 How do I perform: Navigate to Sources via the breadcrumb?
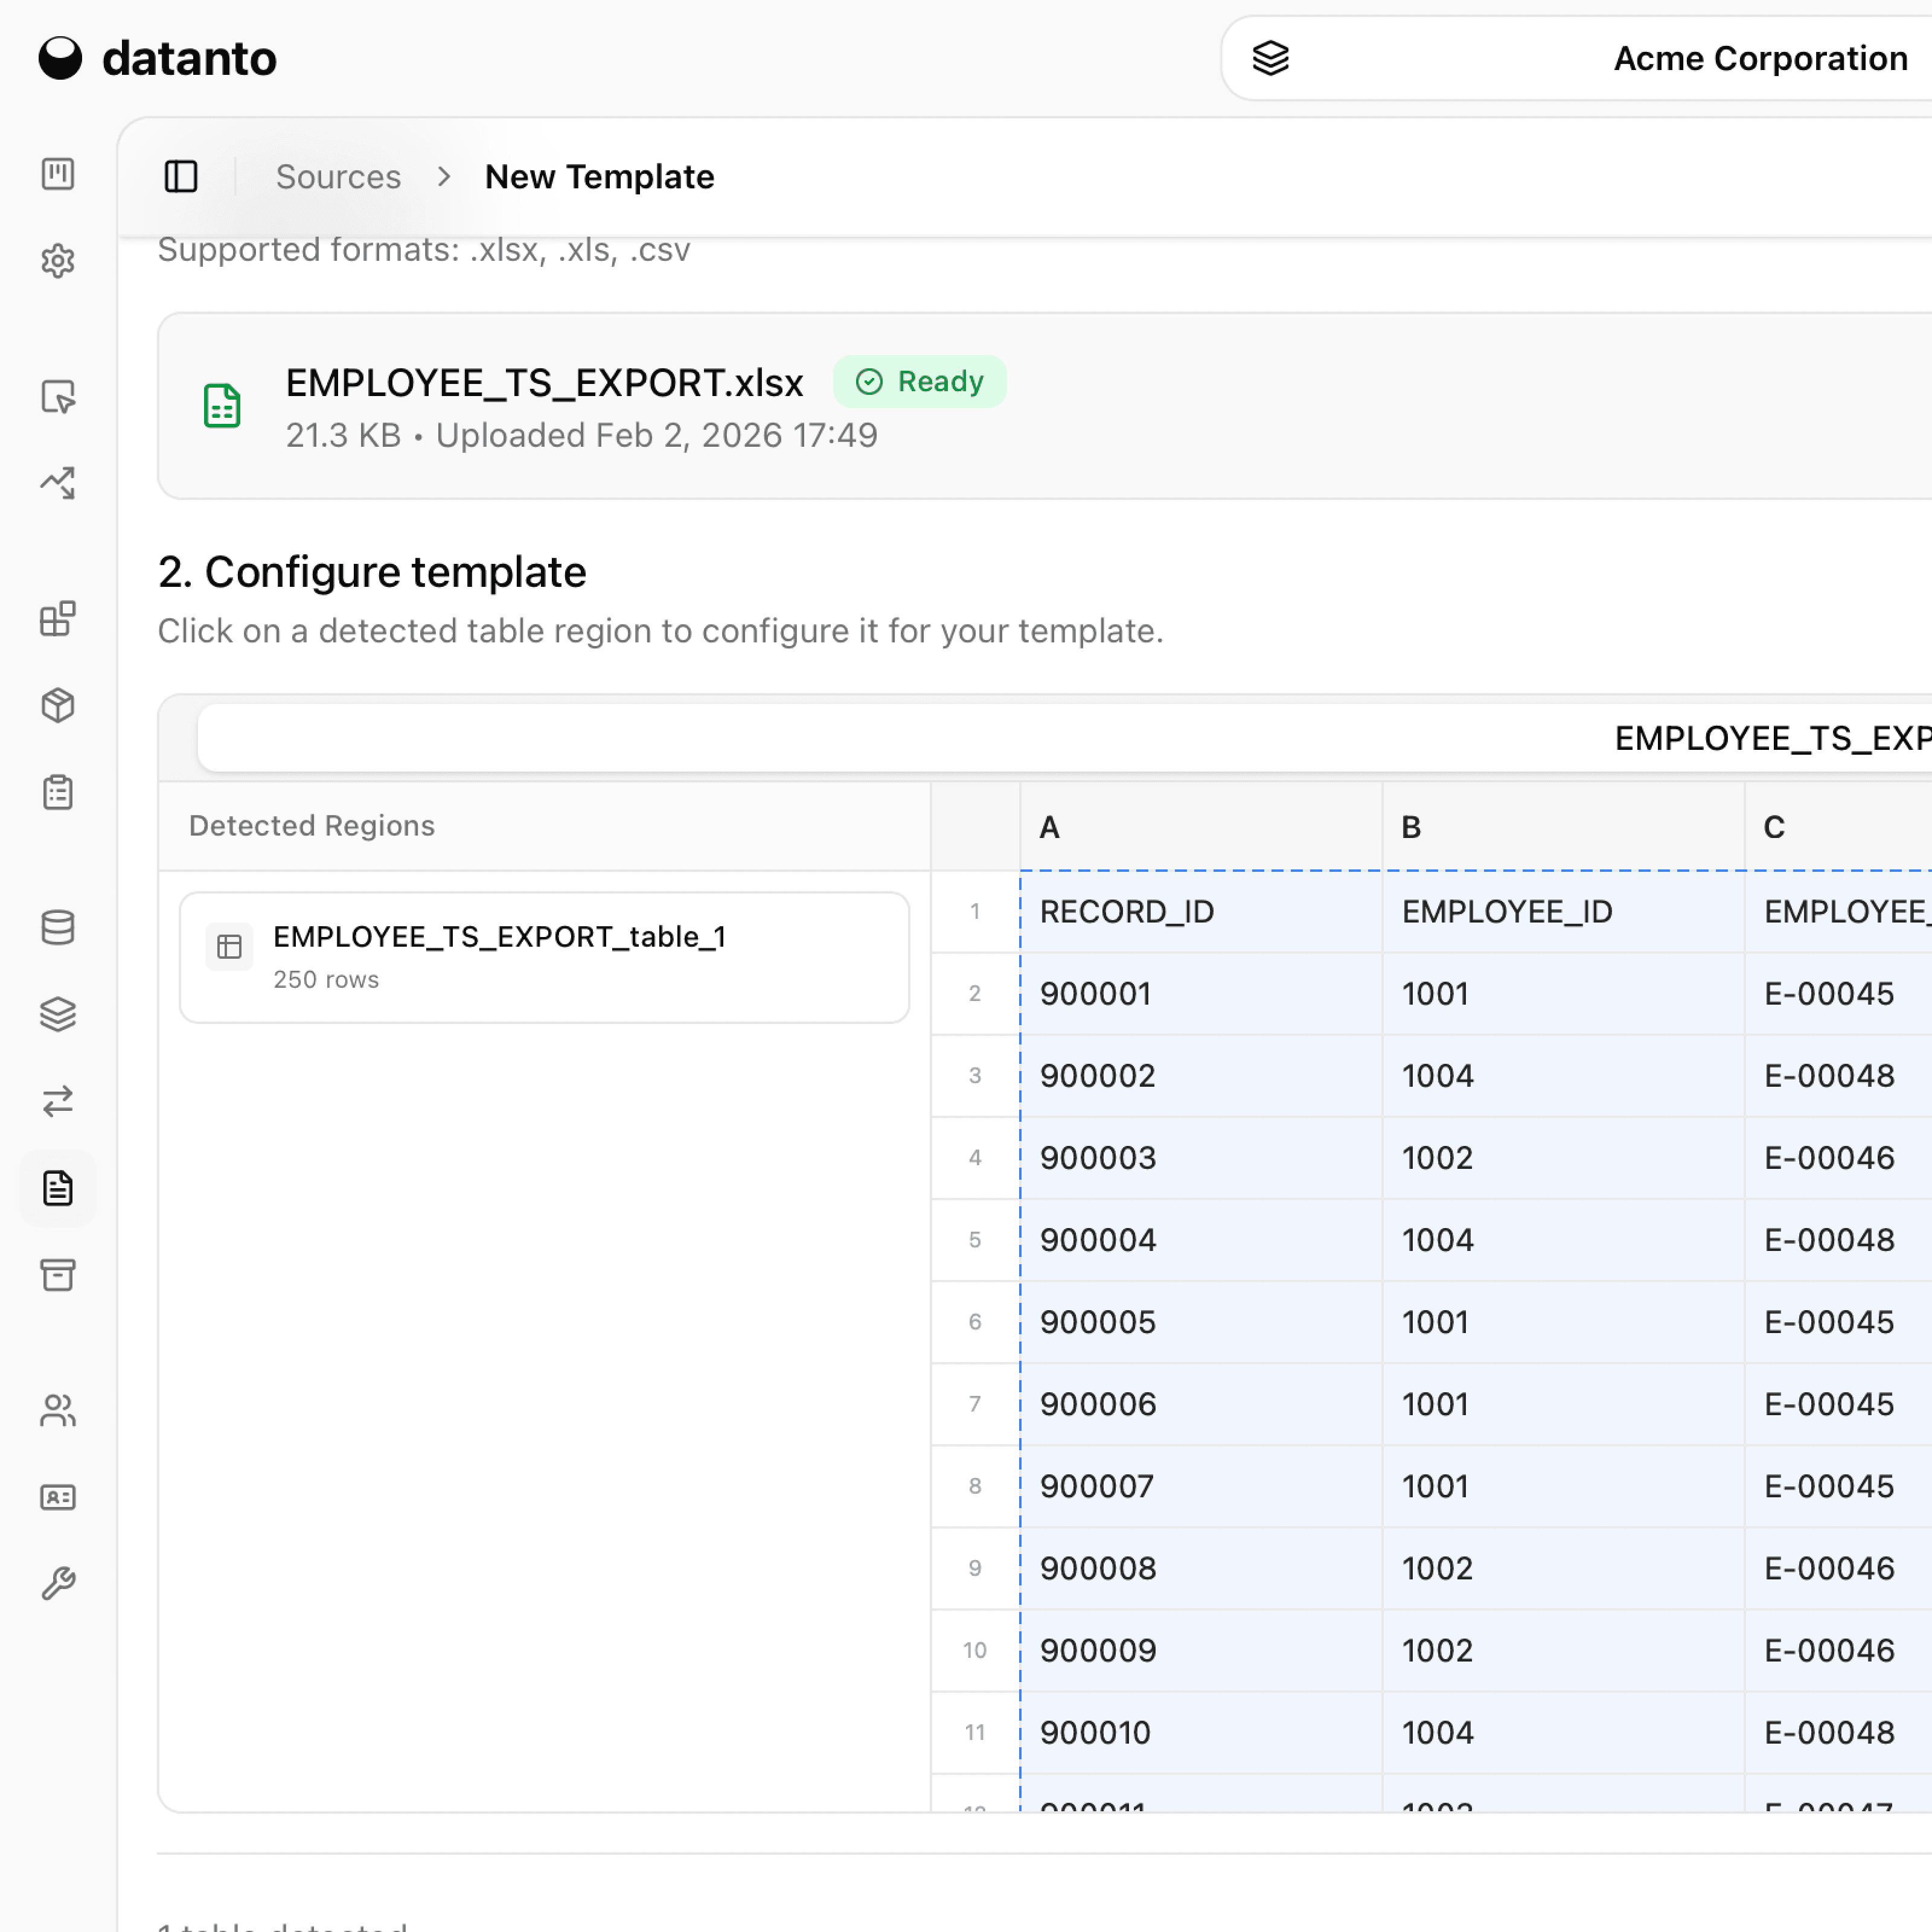[338, 176]
